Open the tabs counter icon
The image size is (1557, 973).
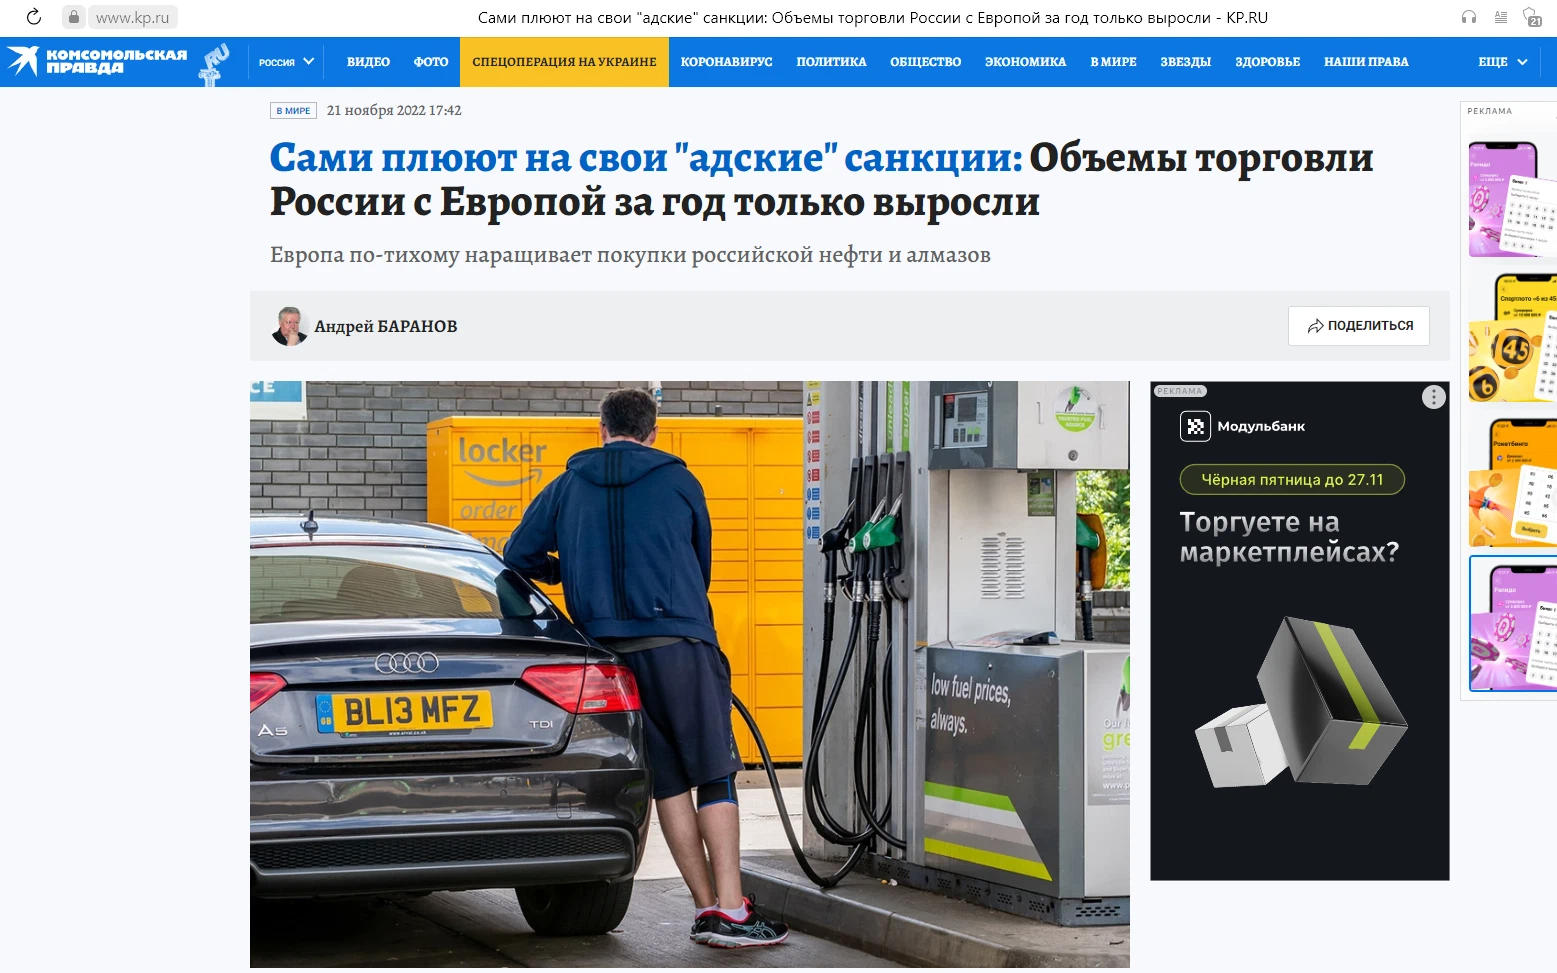click(1532, 17)
